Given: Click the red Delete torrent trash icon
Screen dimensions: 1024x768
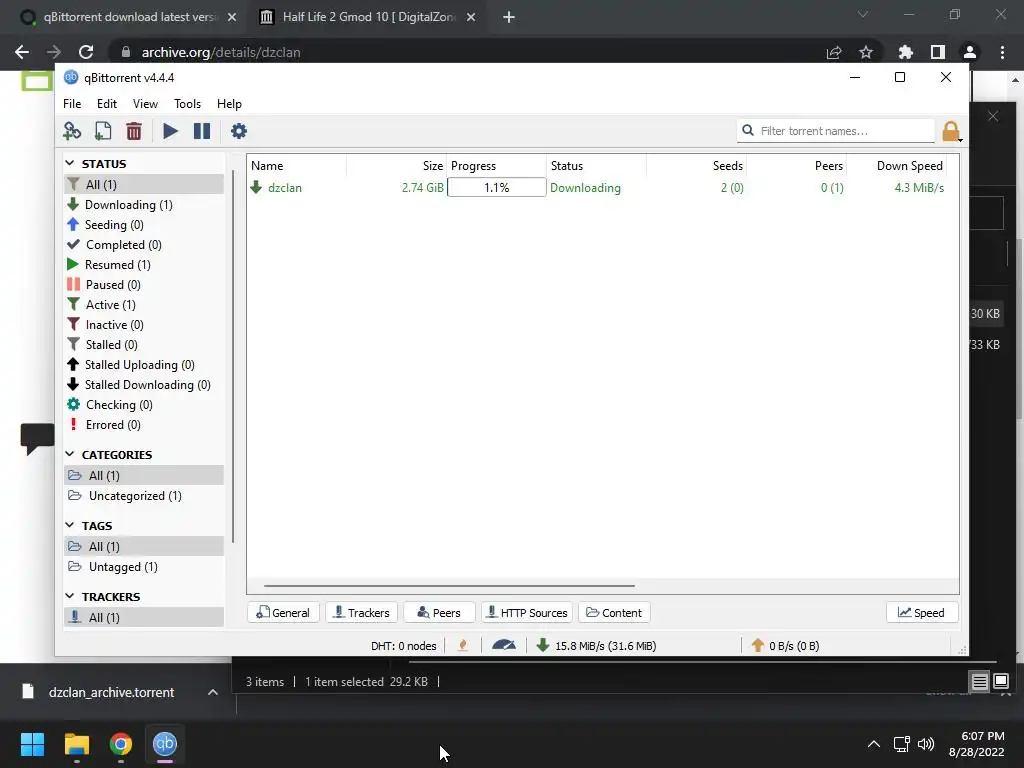Looking at the screenshot, I should coord(134,131).
